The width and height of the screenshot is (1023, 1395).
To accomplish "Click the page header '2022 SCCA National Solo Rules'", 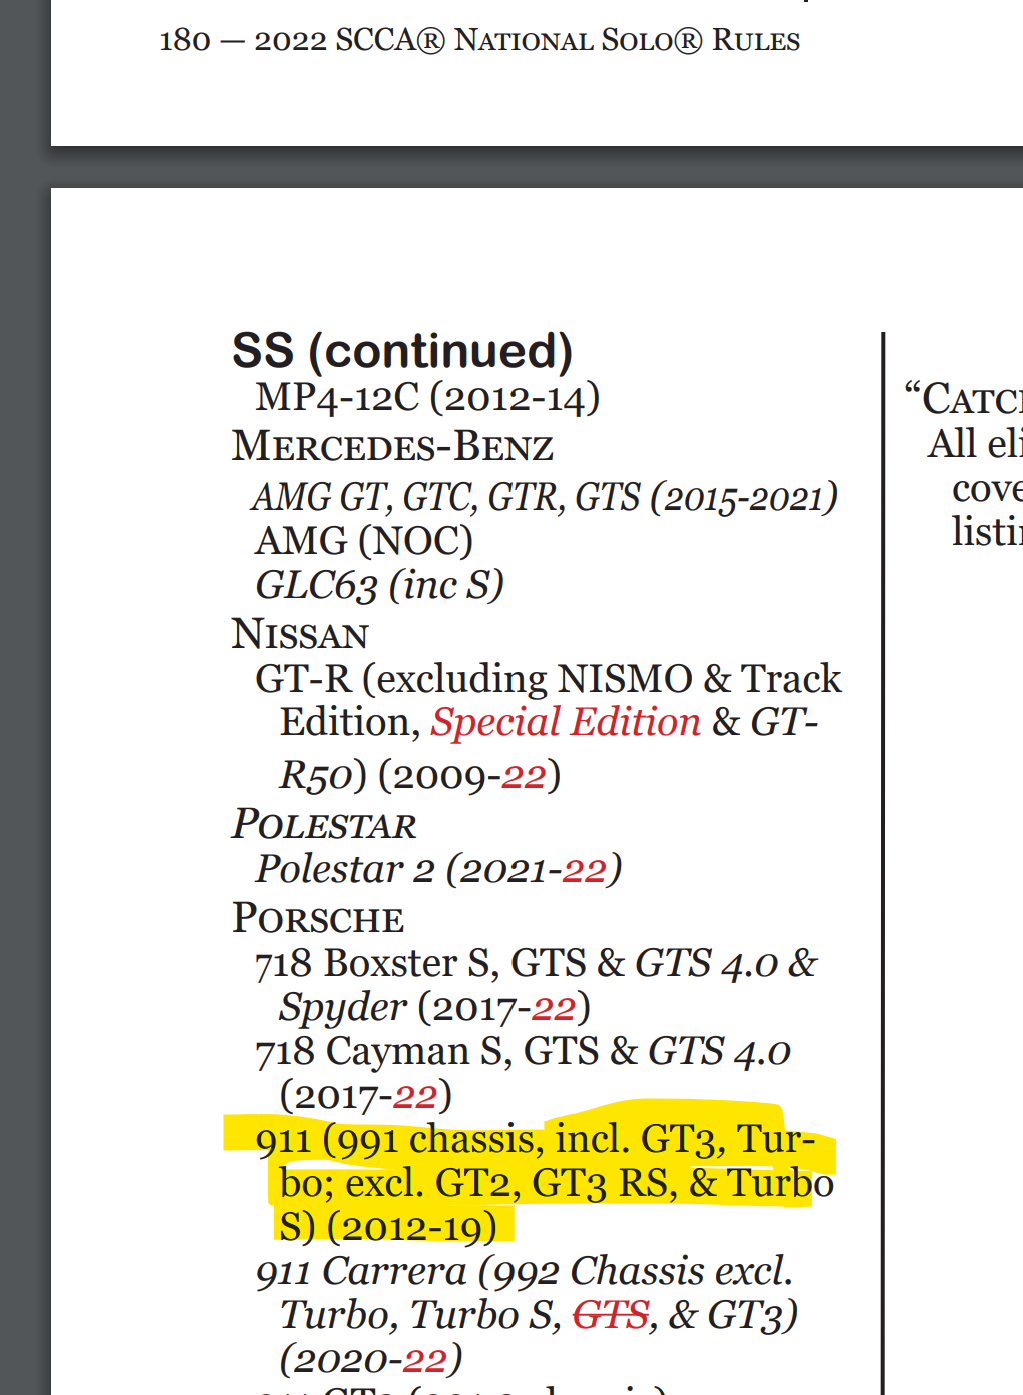I will click(527, 40).
